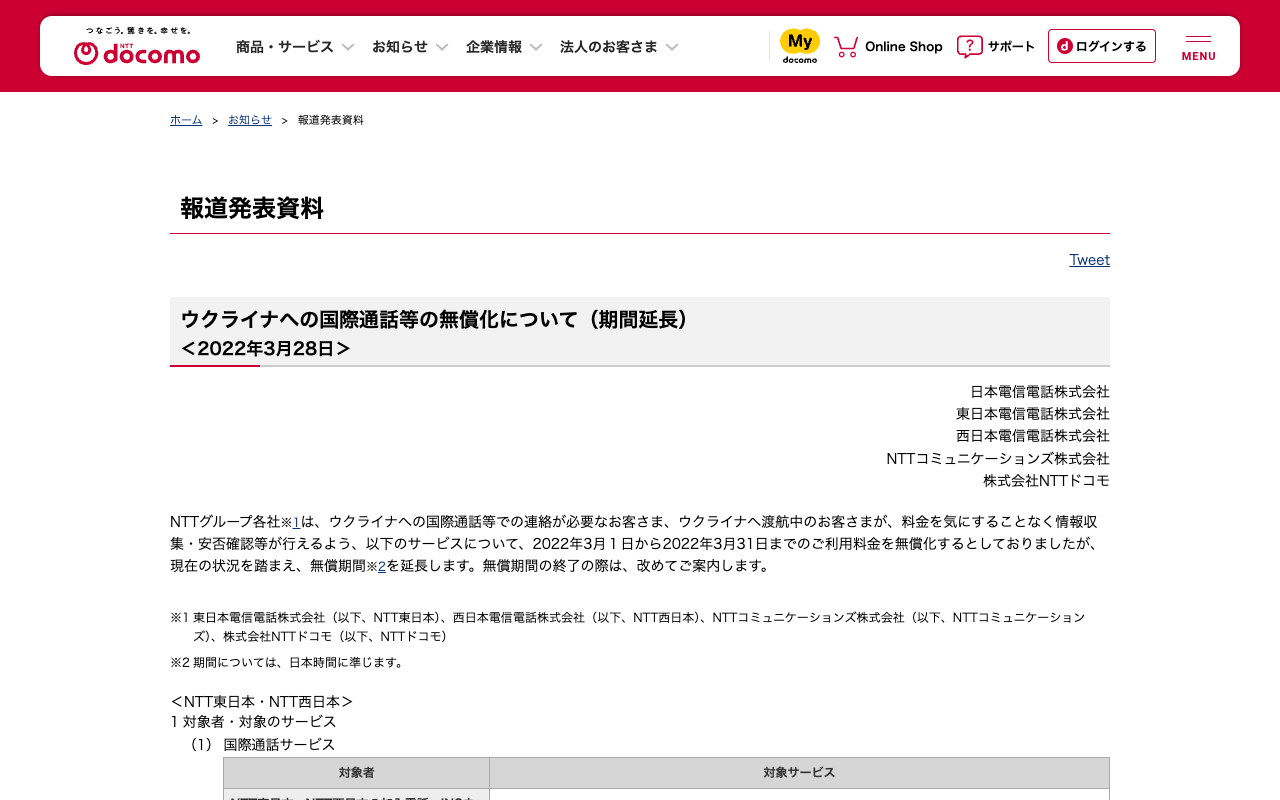Open the hamburger MENU icon

coord(1198,47)
